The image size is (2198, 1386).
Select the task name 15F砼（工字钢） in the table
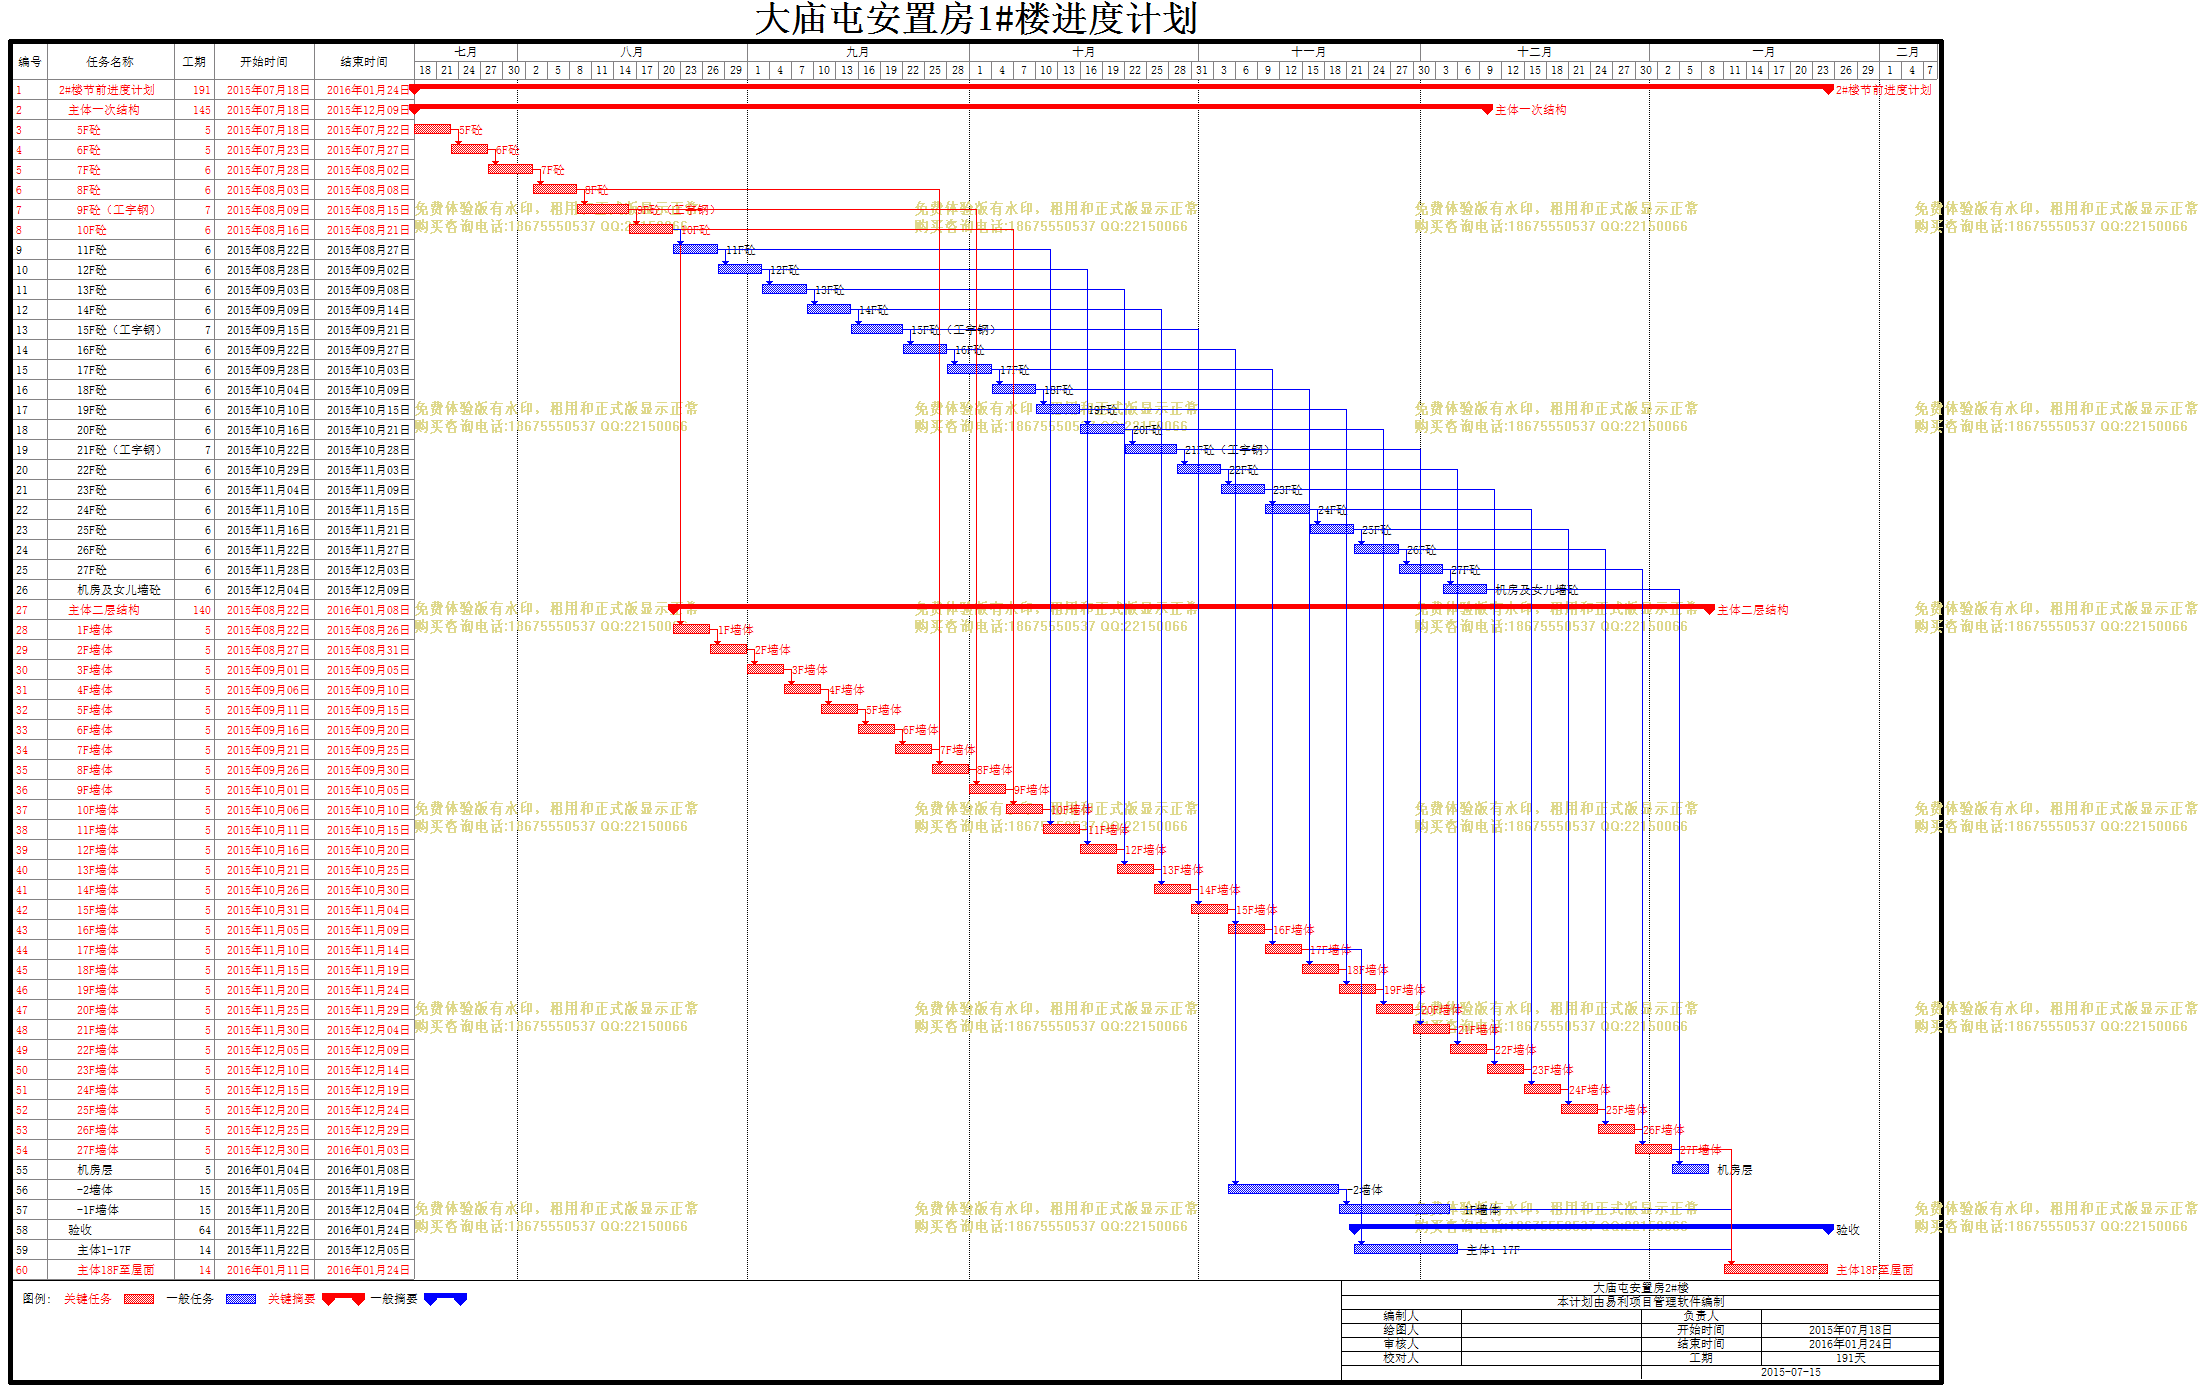click(119, 330)
